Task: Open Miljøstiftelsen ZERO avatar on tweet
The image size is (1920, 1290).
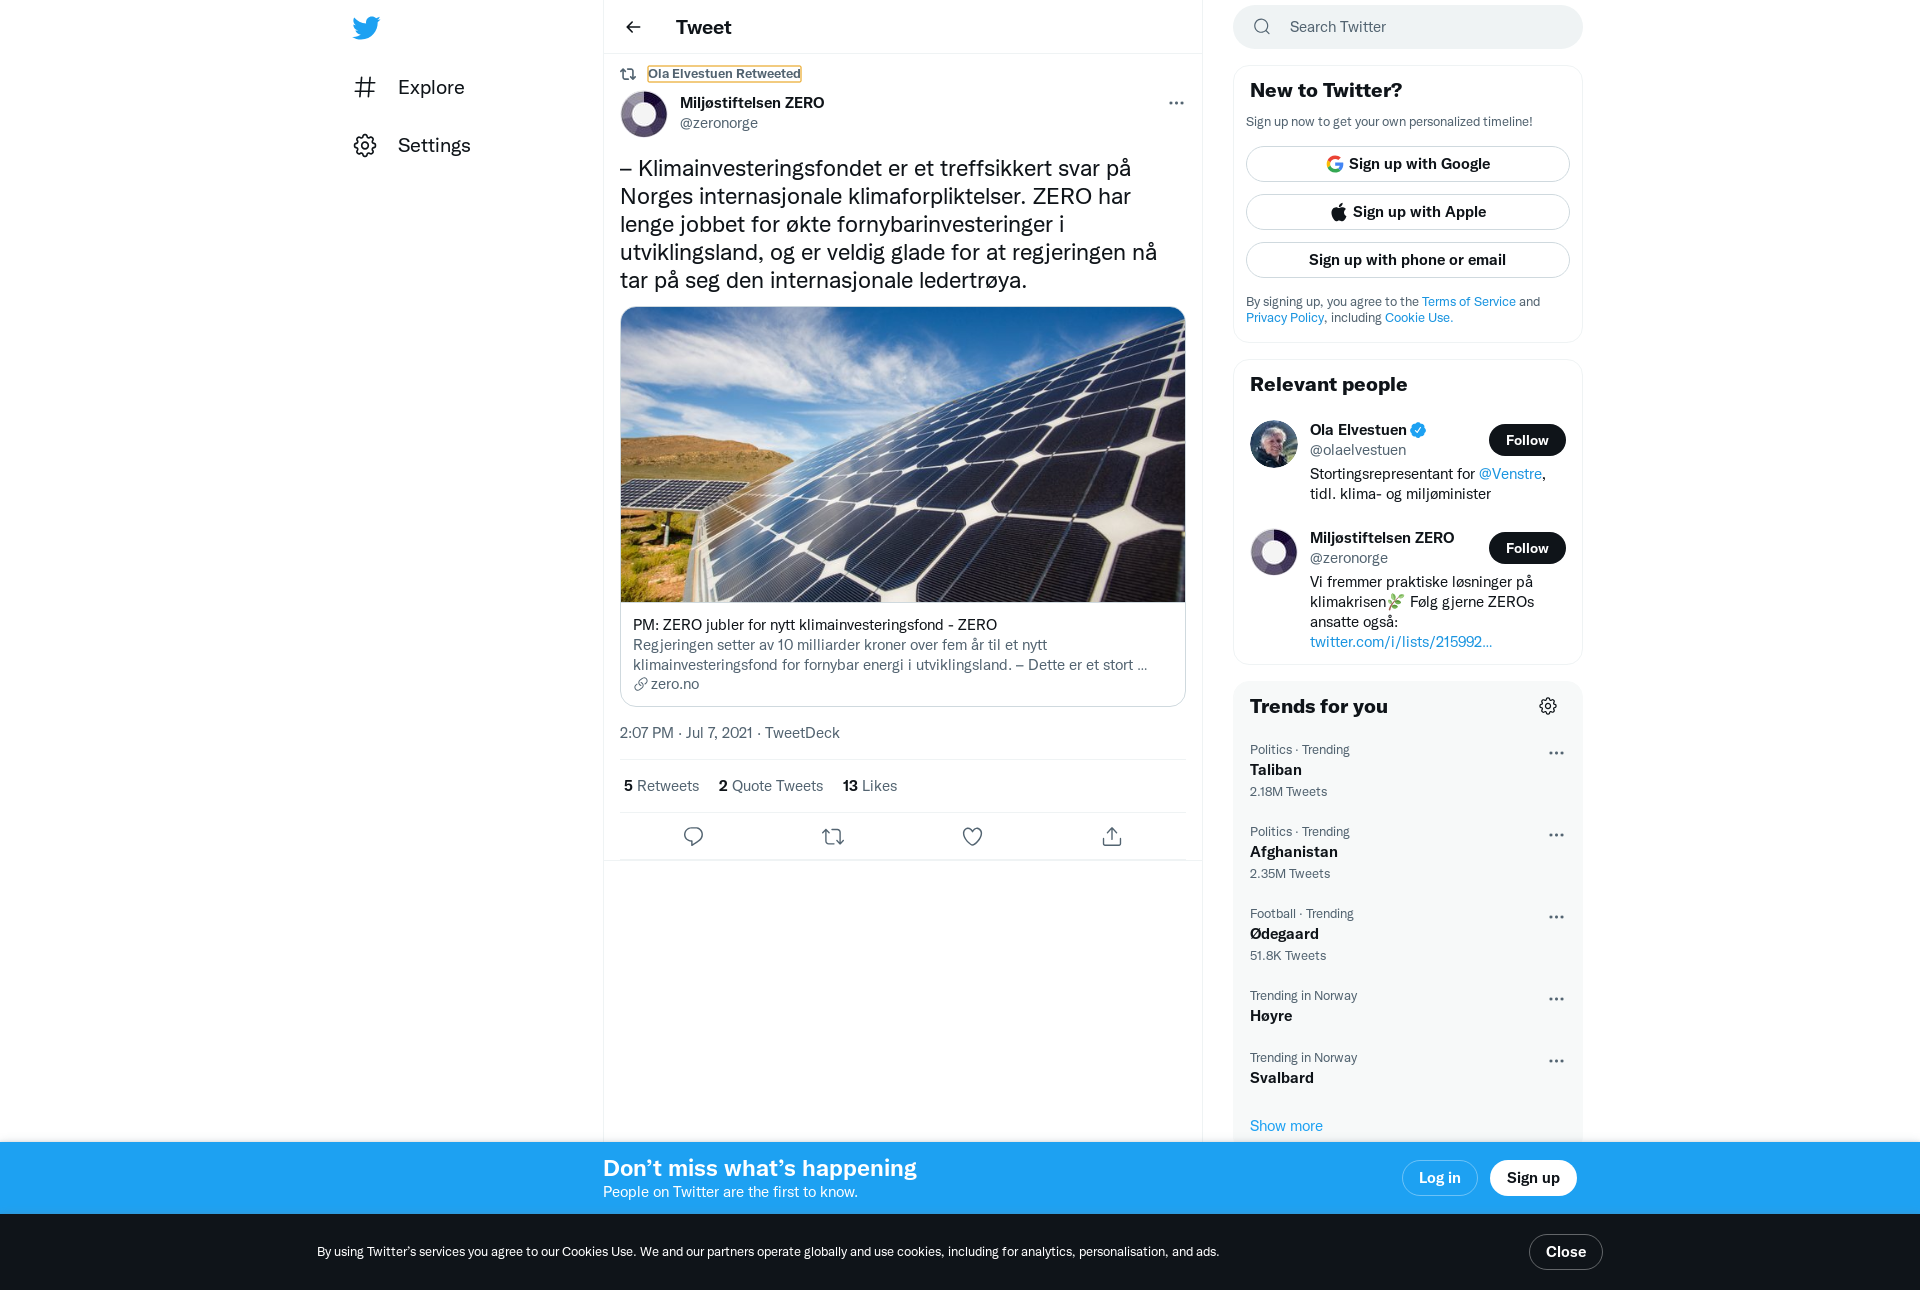Action: [644, 114]
